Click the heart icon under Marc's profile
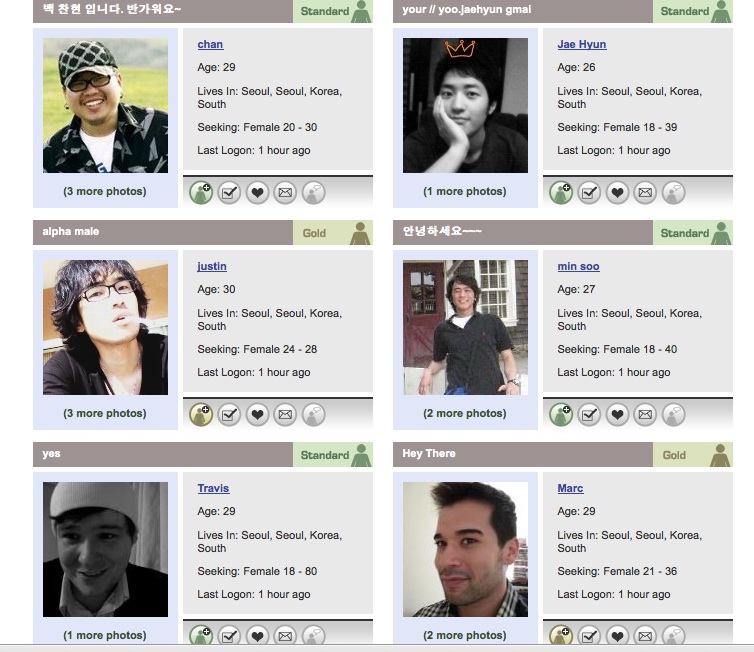Image resolution: width=754 pixels, height=652 pixels. pos(617,635)
